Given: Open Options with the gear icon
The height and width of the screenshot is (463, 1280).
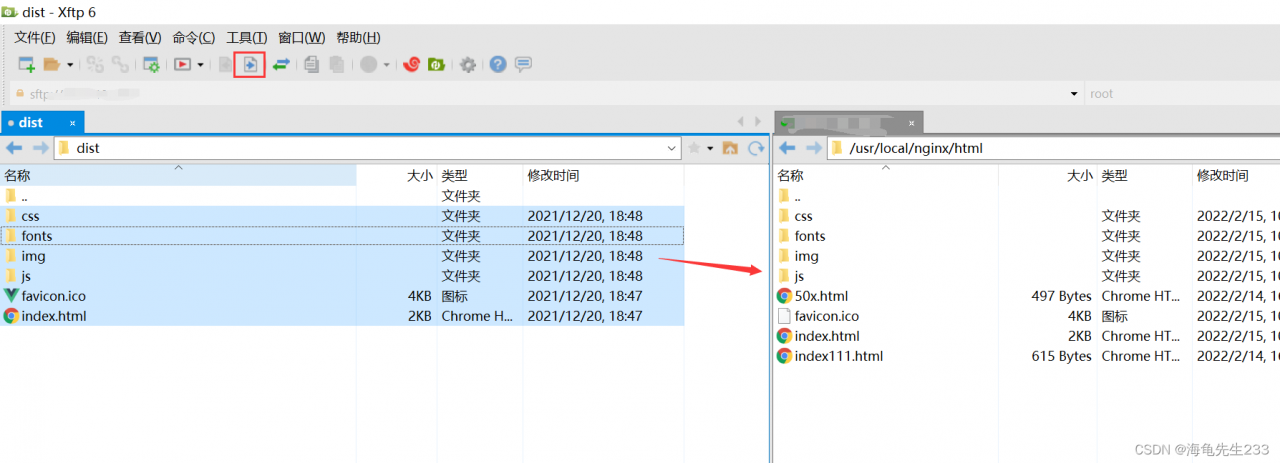Looking at the screenshot, I should pos(468,65).
